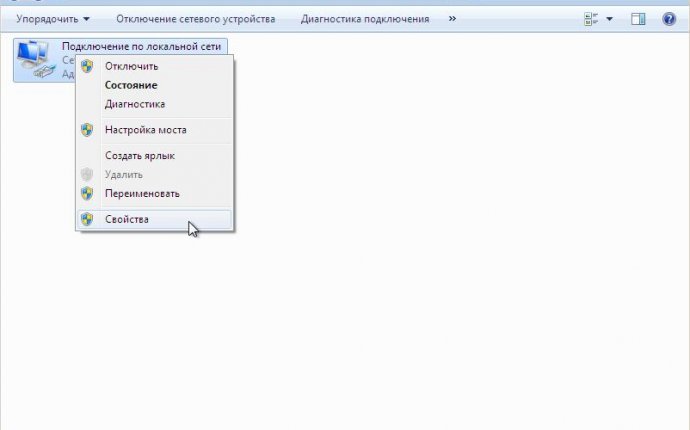Click Отключение сетевого устройства in toolbar
This screenshot has height=430, width=690.
point(195,19)
